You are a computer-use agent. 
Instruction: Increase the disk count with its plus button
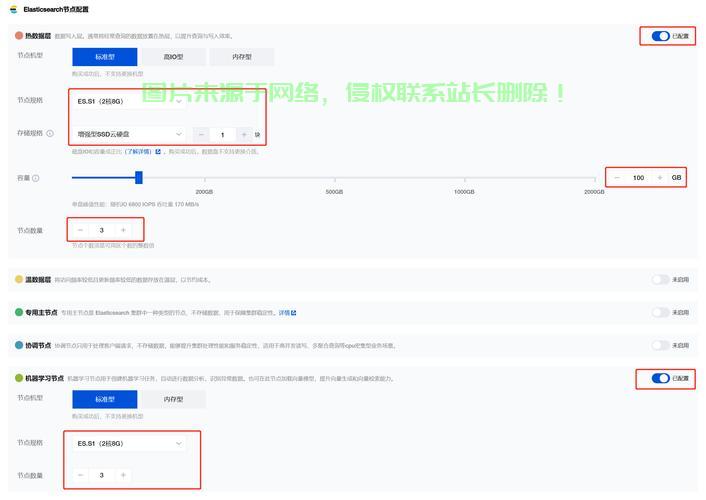tap(244, 134)
